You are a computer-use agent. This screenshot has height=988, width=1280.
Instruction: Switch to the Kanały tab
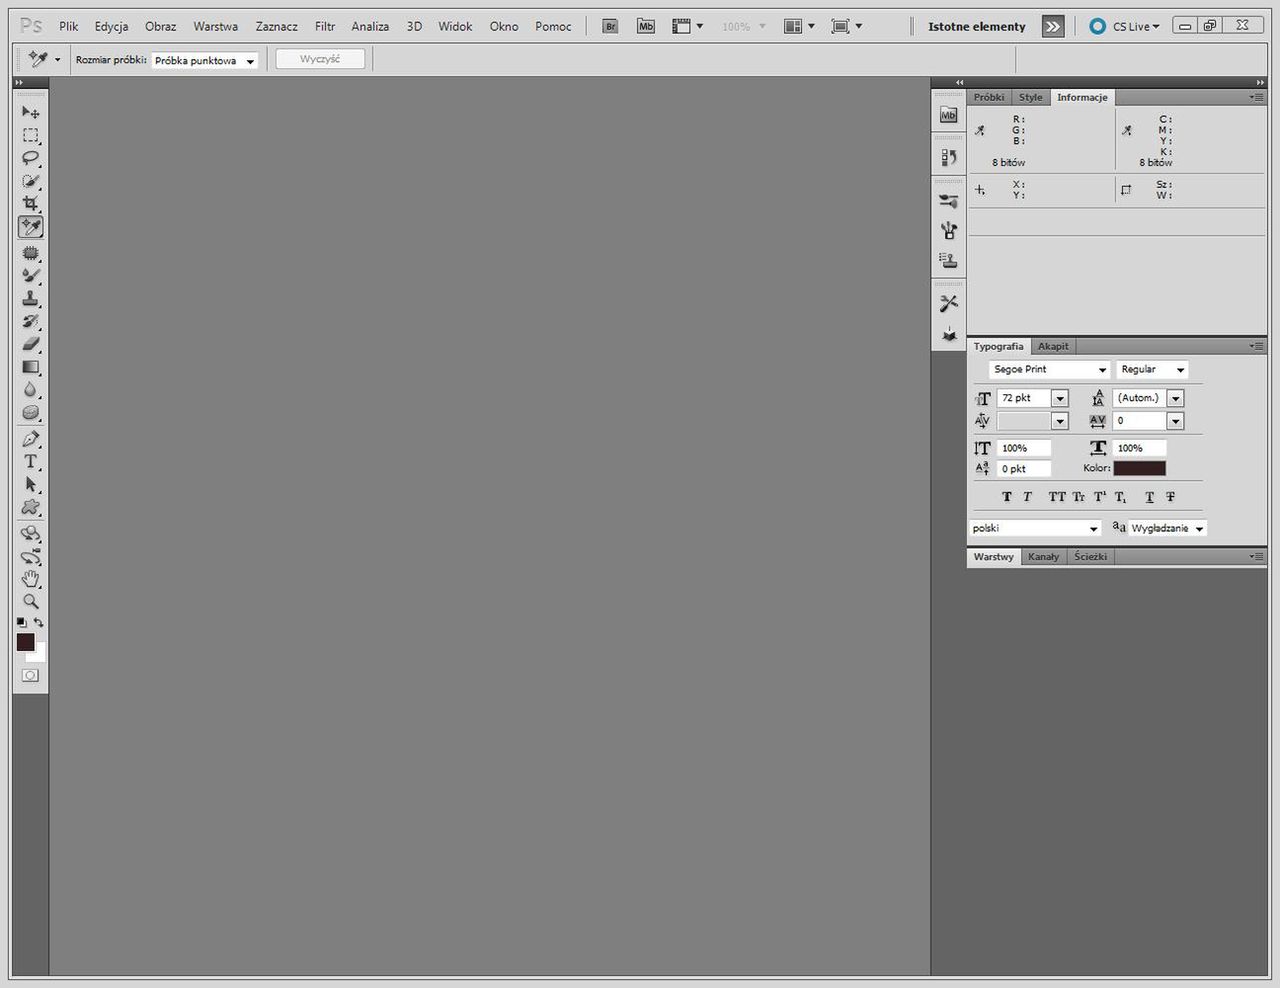(x=1043, y=556)
